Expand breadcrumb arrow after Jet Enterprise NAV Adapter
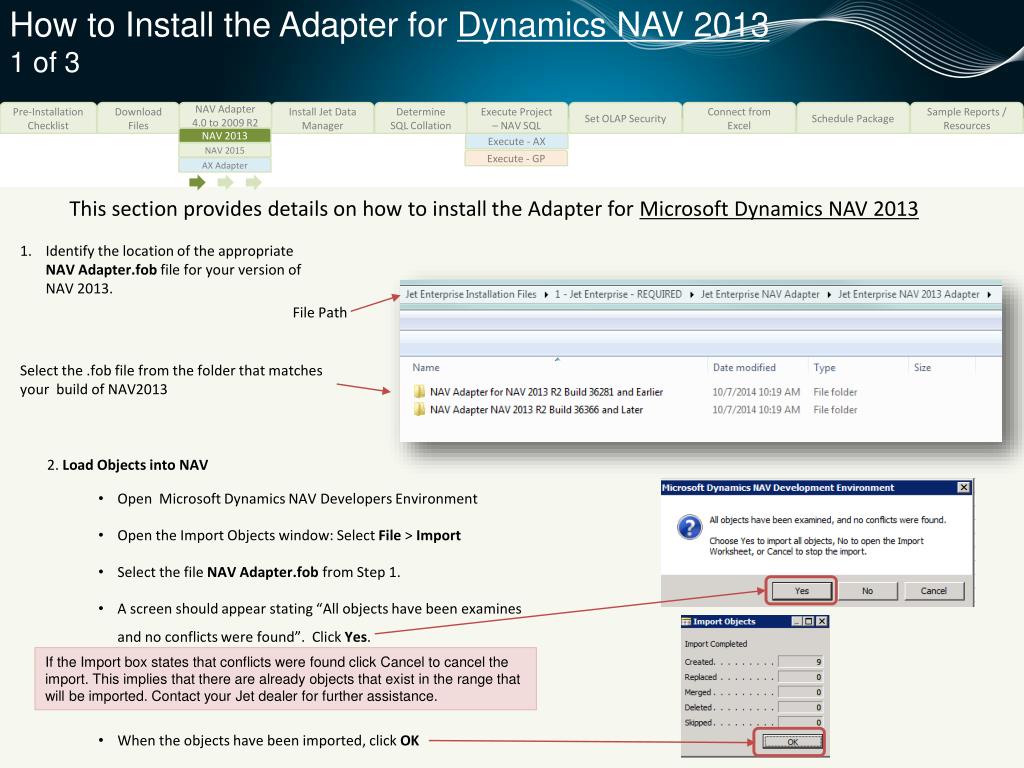 click(x=829, y=295)
